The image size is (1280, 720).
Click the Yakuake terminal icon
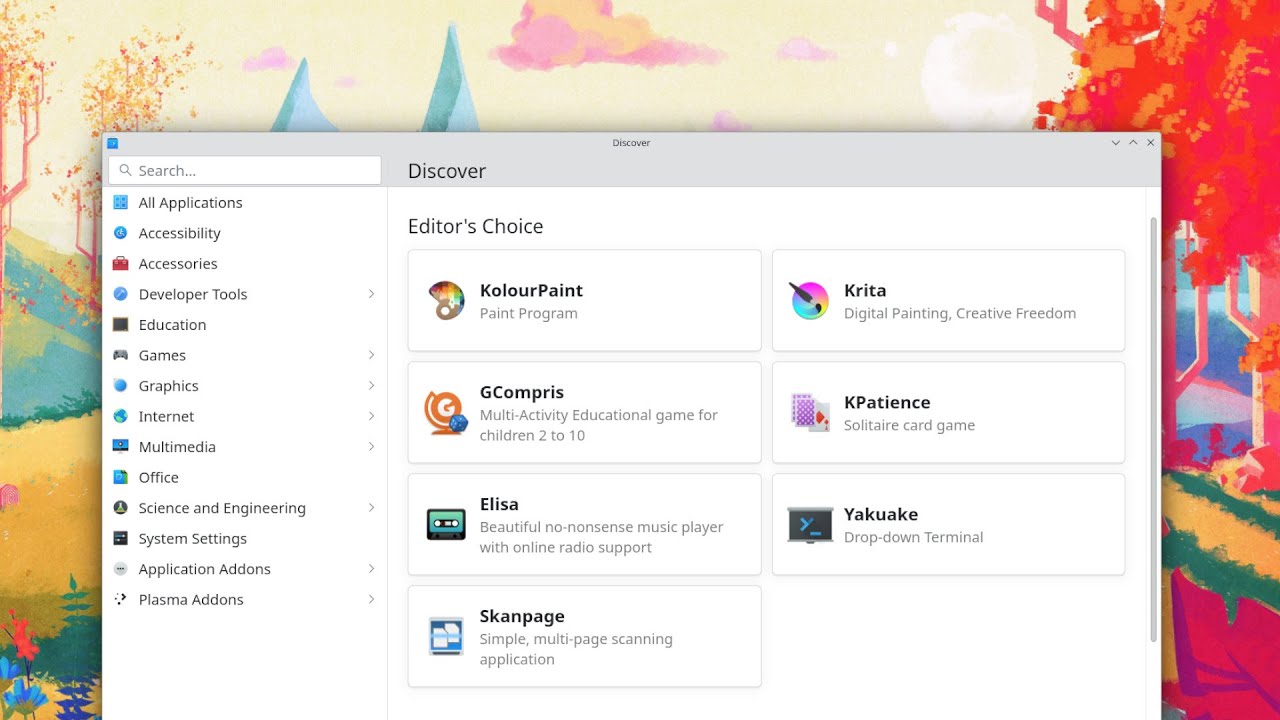coord(810,525)
